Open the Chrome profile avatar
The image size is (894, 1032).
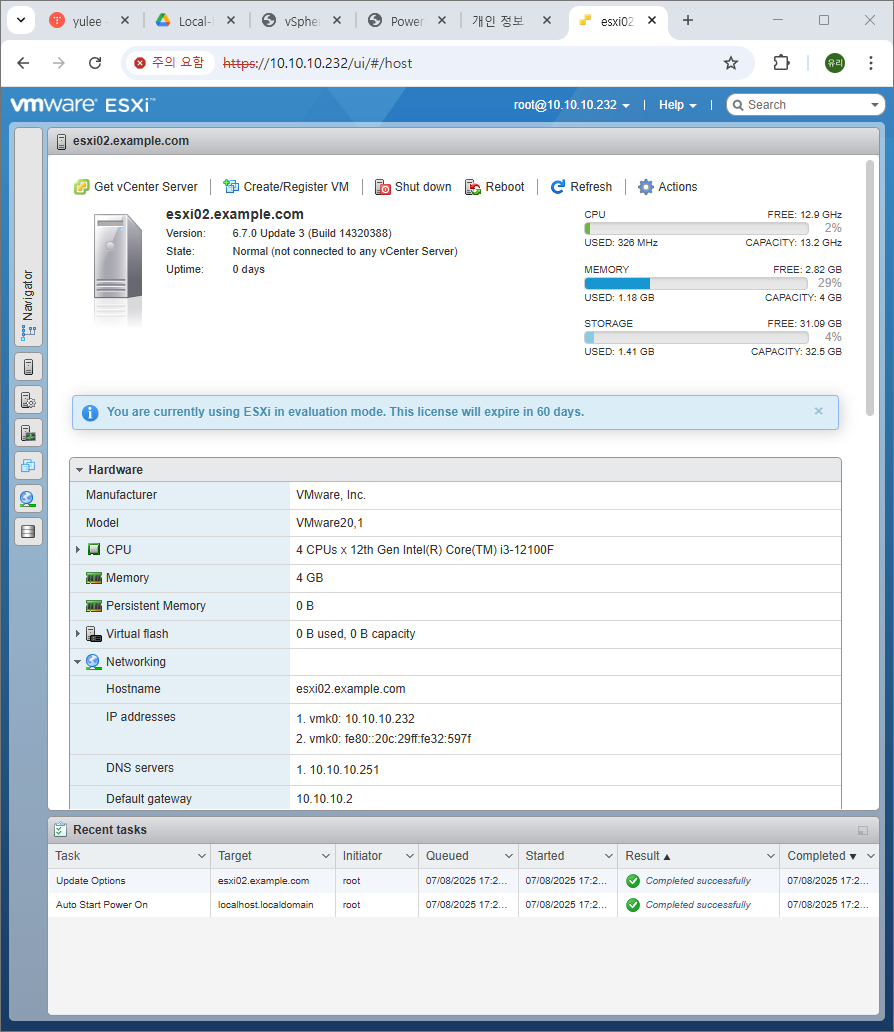point(835,63)
